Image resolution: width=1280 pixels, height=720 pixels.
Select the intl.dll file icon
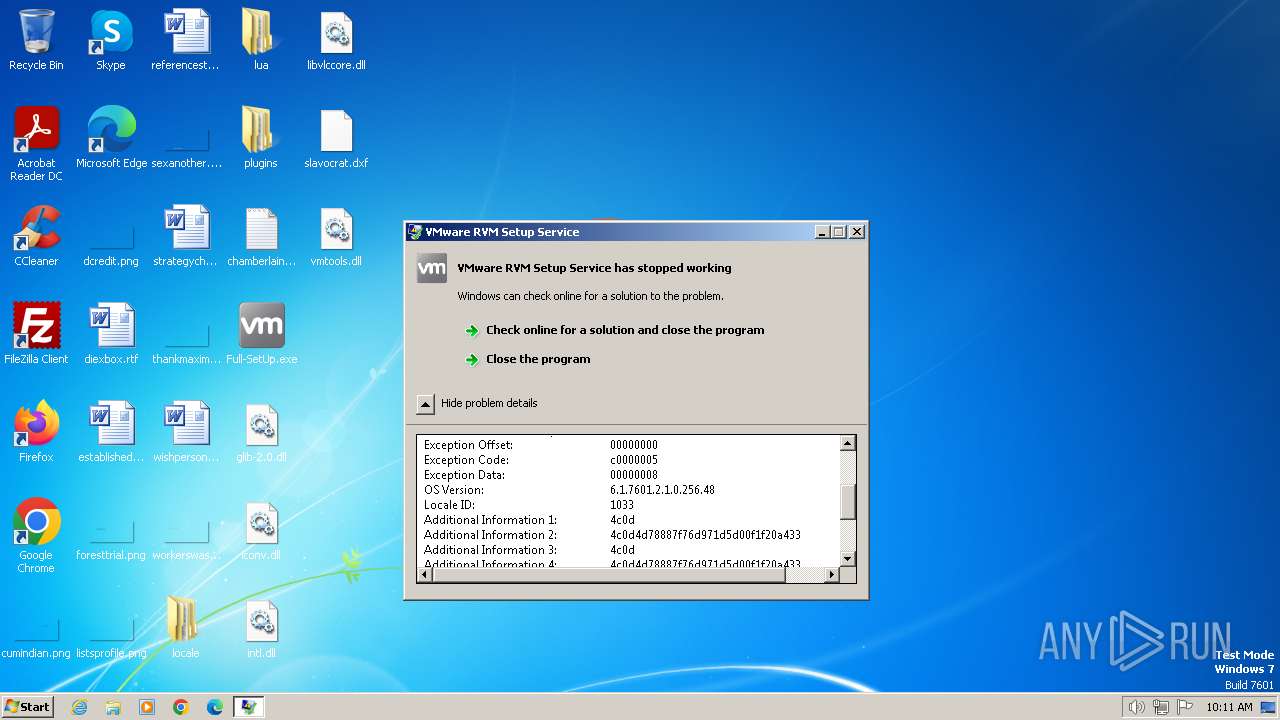261,629
